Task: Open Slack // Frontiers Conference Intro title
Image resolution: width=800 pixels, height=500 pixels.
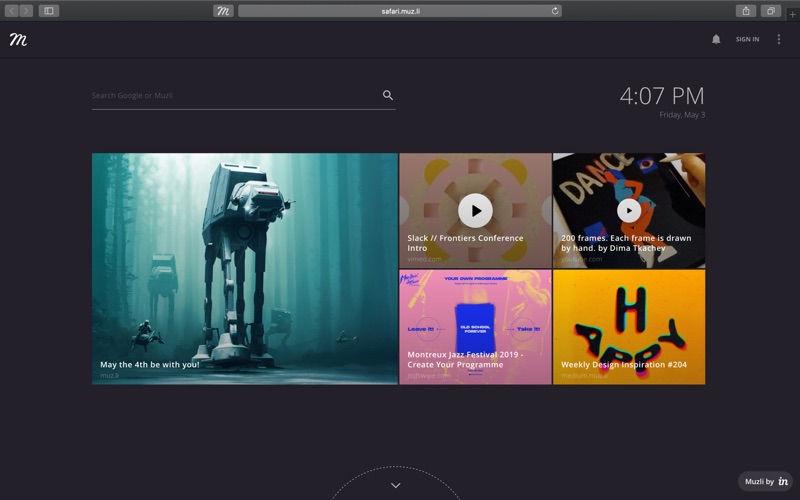Action: click(x=465, y=243)
